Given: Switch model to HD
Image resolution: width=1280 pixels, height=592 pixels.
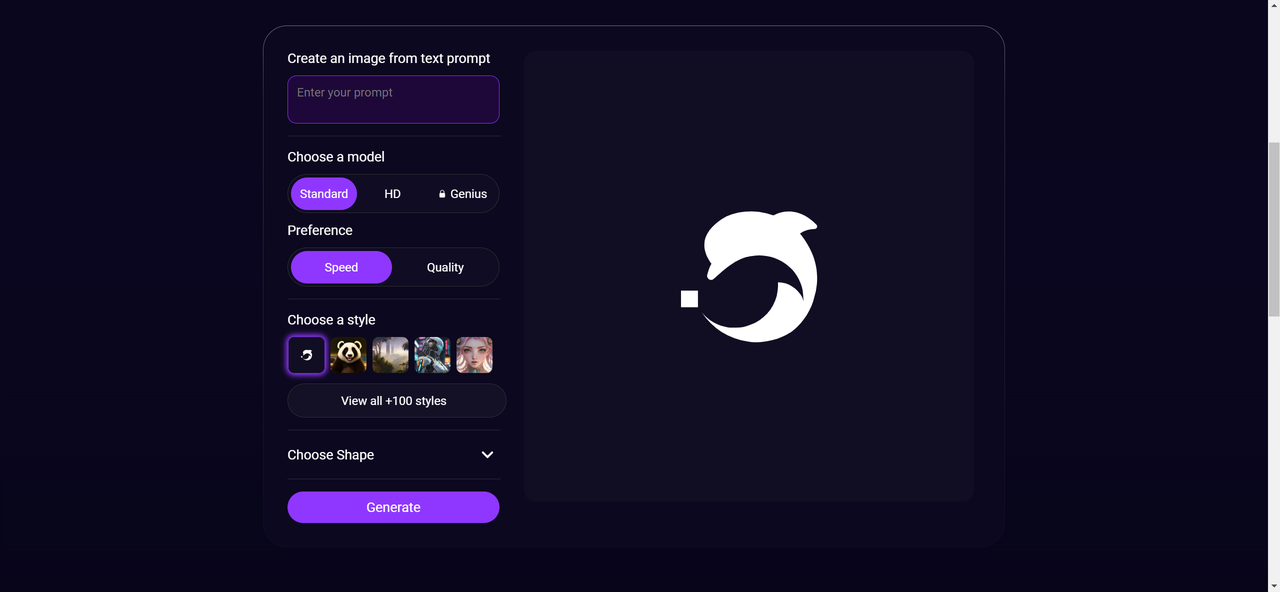Looking at the screenshot, I should [x=392, y=194].
